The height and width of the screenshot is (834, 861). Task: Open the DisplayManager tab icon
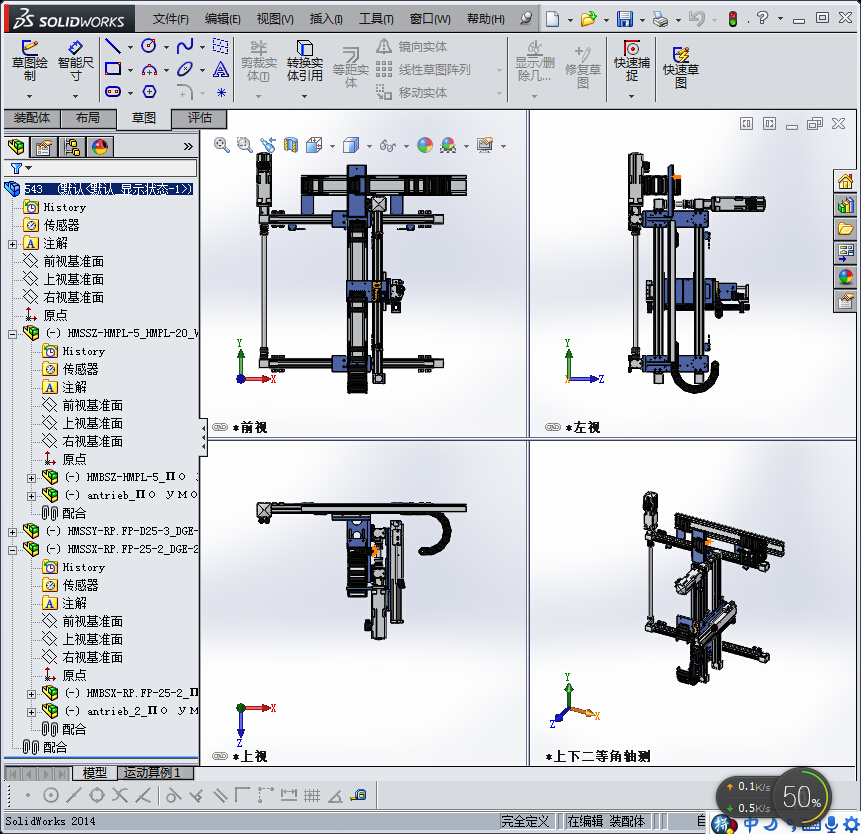100,147
